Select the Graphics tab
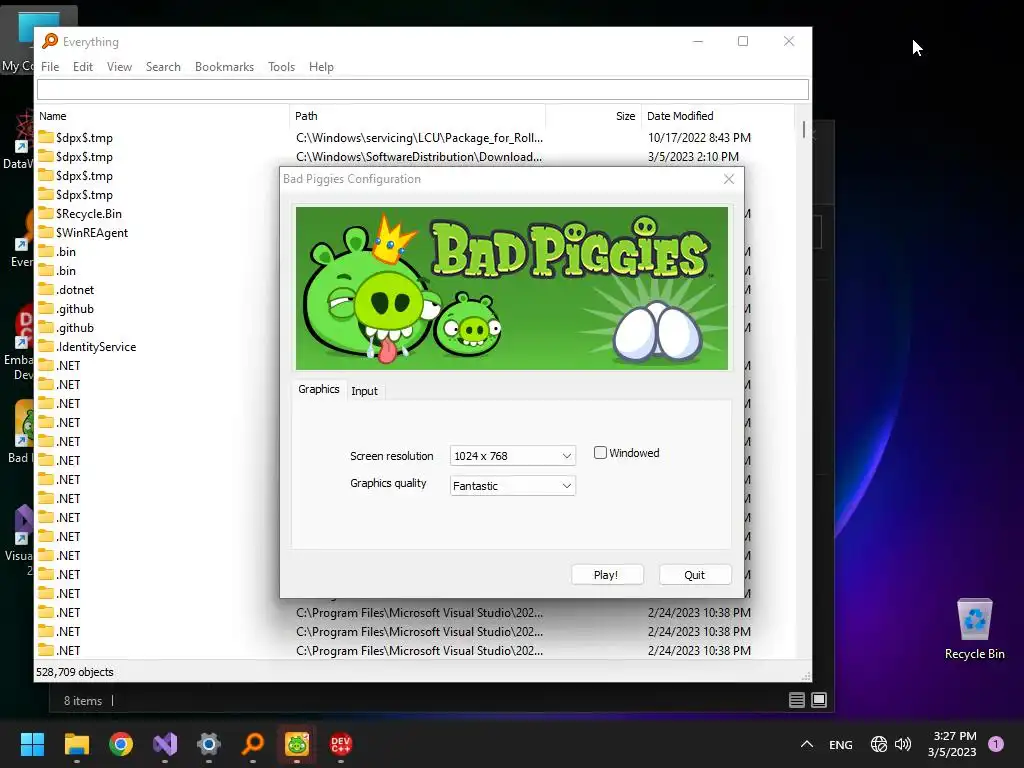The width and height of the screenshot is (1024, 768). point(319,389)
